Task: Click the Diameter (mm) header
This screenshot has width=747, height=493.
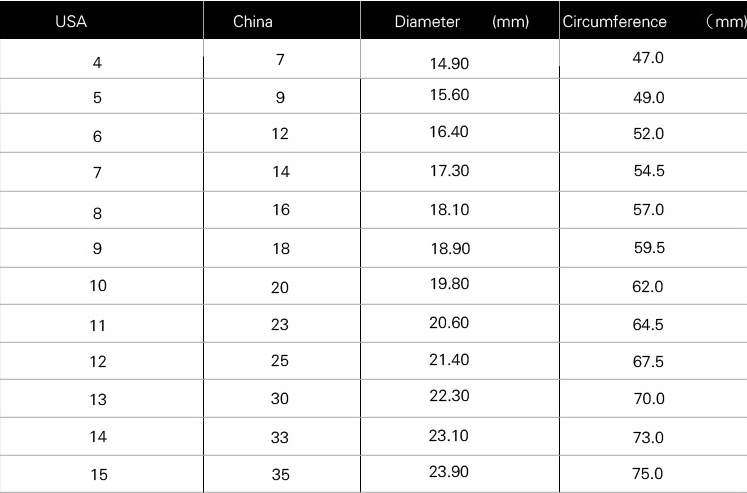Action: click(461, 21)
